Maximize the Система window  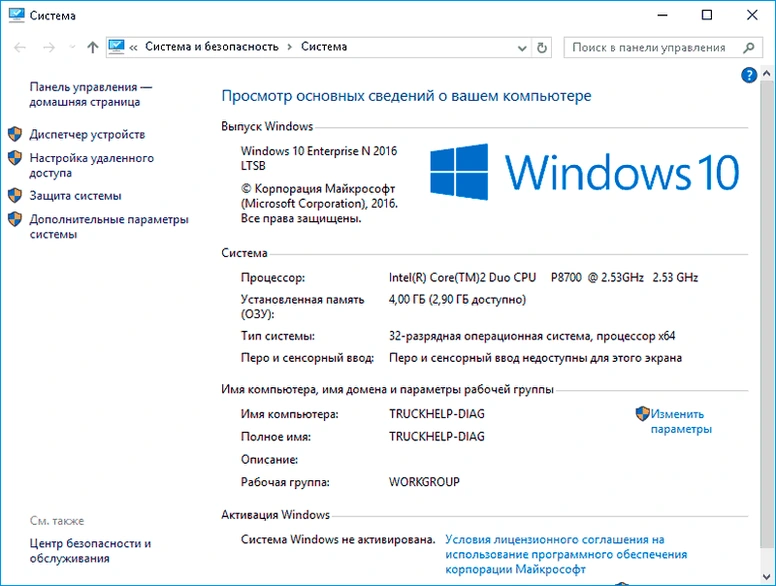click(x=707, y=15)
